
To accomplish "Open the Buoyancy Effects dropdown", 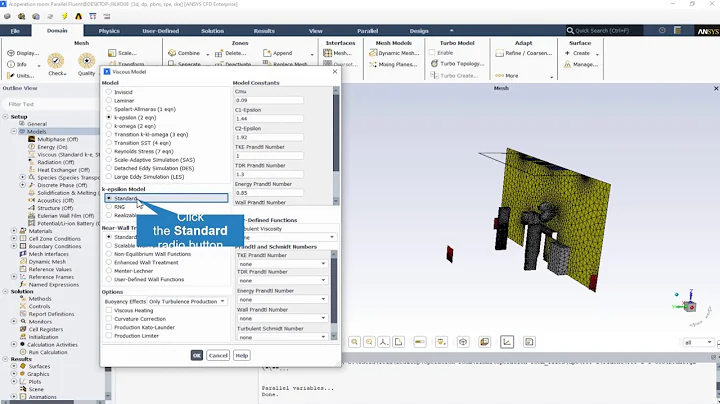I will pos(187,302).
